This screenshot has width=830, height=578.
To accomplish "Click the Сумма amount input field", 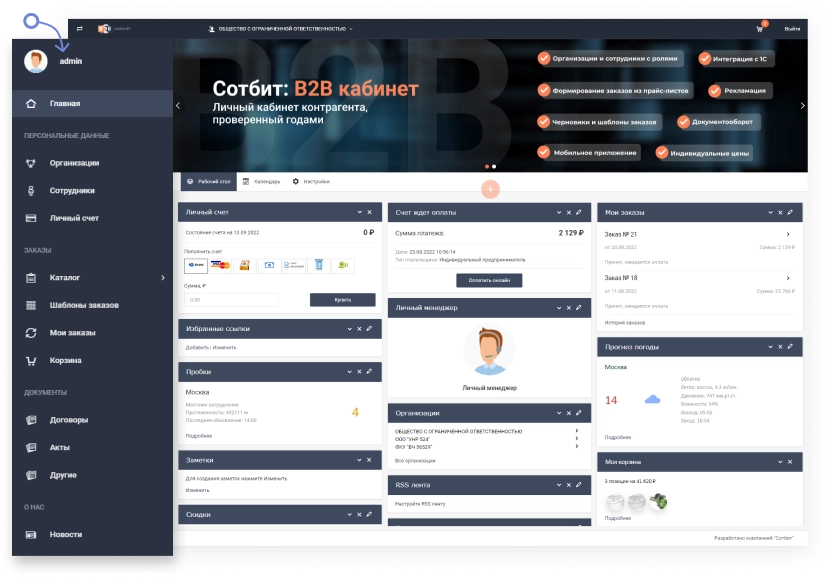I will point(231,300).
